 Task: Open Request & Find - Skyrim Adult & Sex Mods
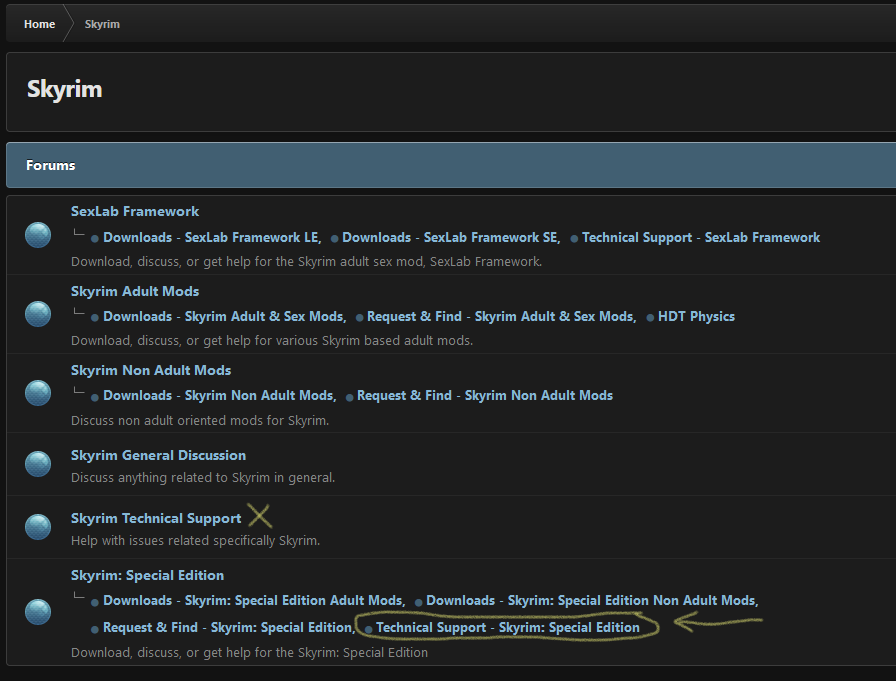coord(501,317)
